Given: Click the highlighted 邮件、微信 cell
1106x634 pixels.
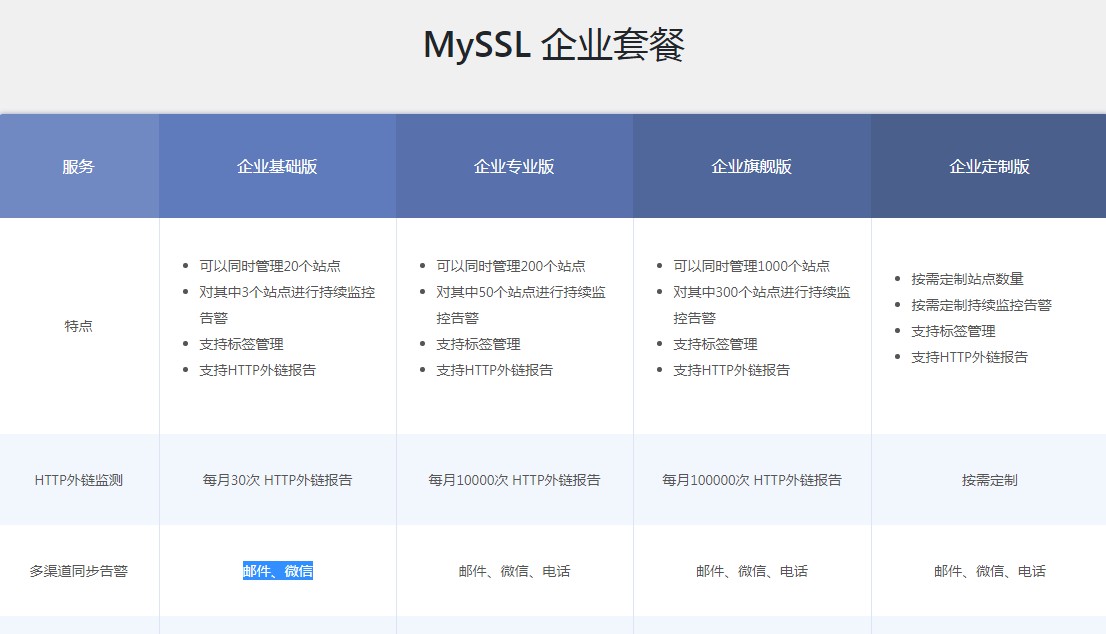Looking at the screenshot, I should pos(277,571).
